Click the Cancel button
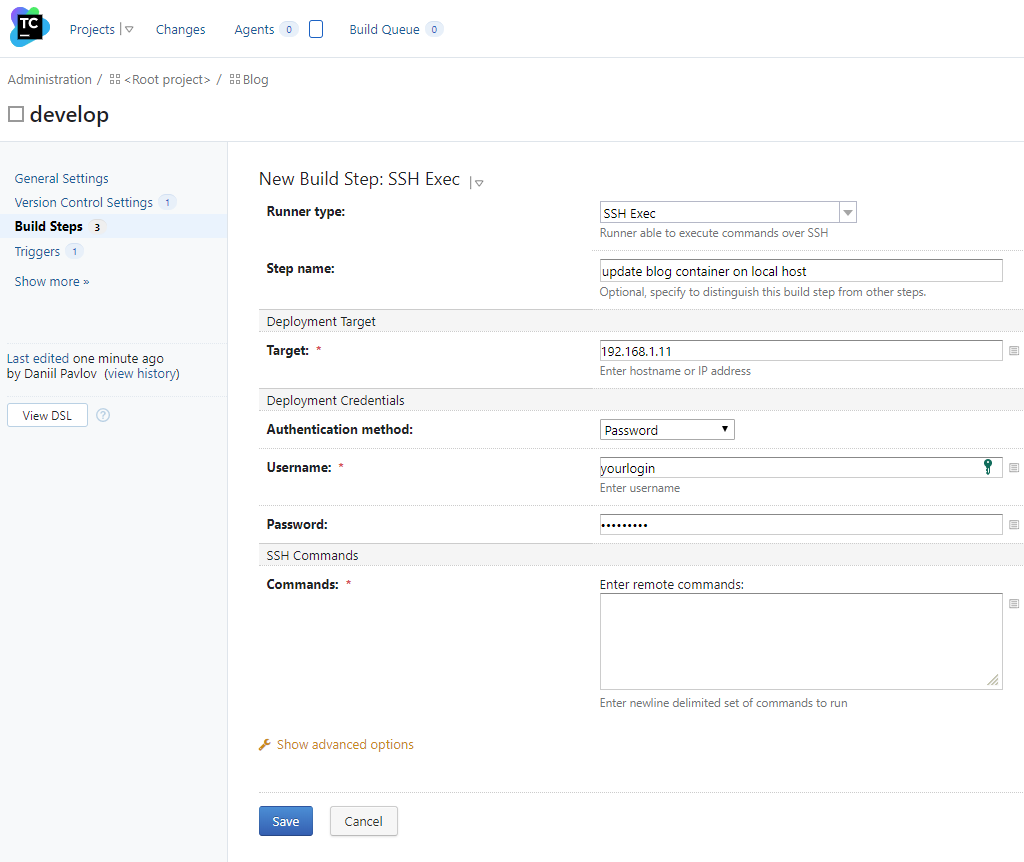The width and height of the screenshot is (1024, 862). coord(363,821)
